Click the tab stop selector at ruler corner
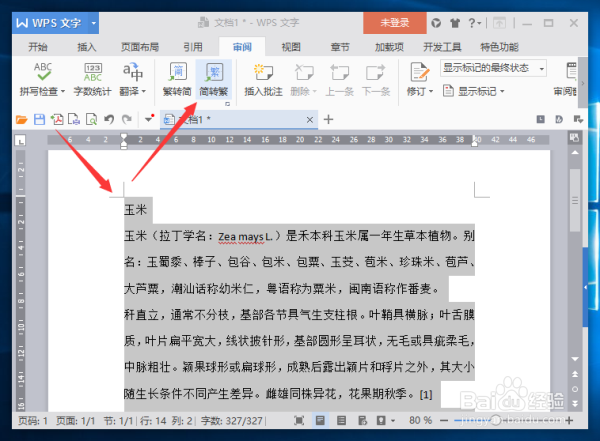 click(20, 140)
